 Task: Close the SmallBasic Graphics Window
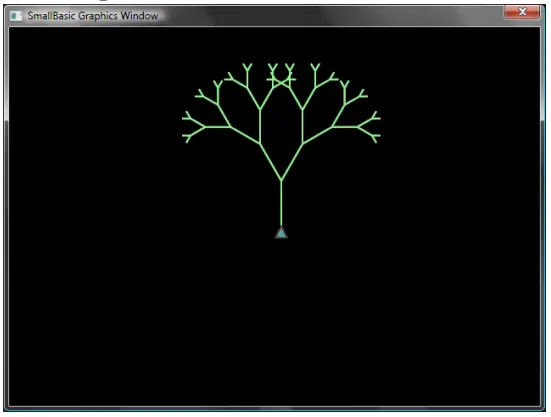(x=522, y=12)
